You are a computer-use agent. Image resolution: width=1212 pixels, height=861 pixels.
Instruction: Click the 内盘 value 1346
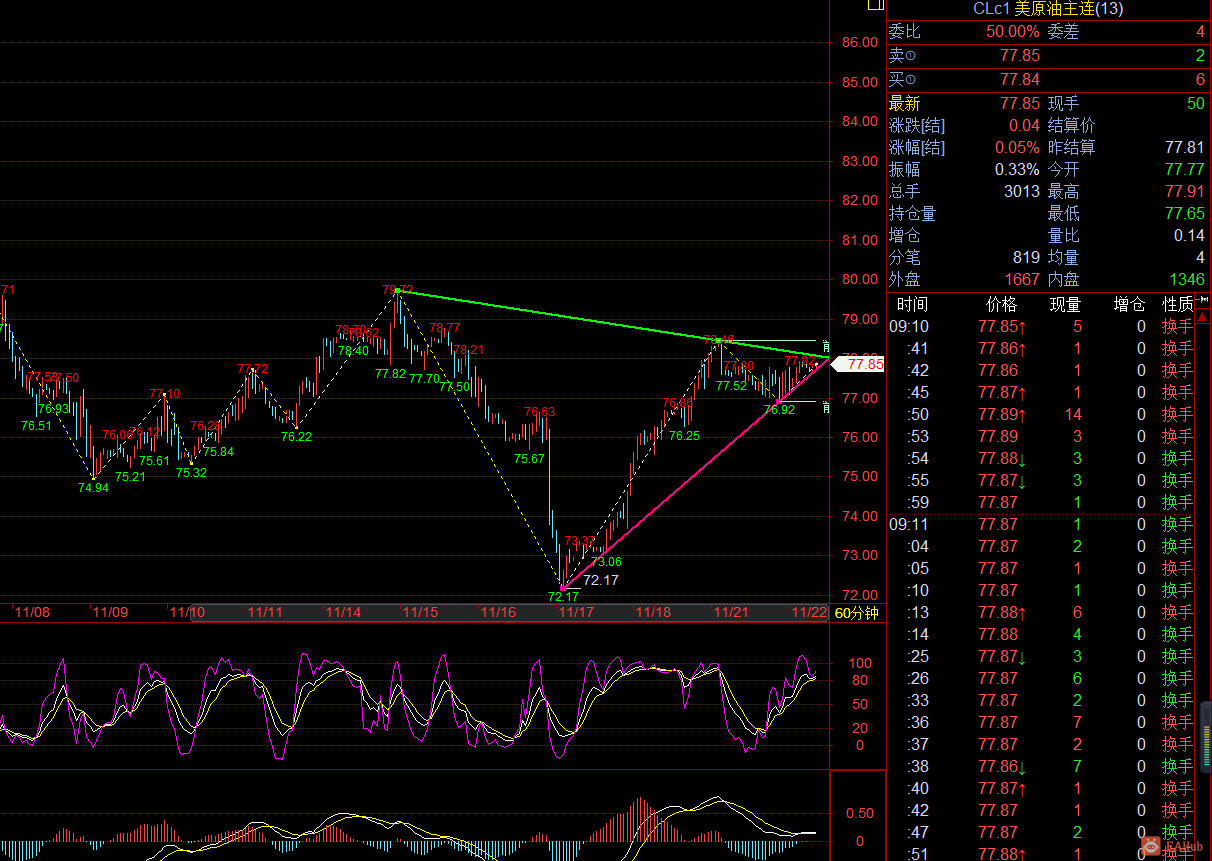point(1187,280)
